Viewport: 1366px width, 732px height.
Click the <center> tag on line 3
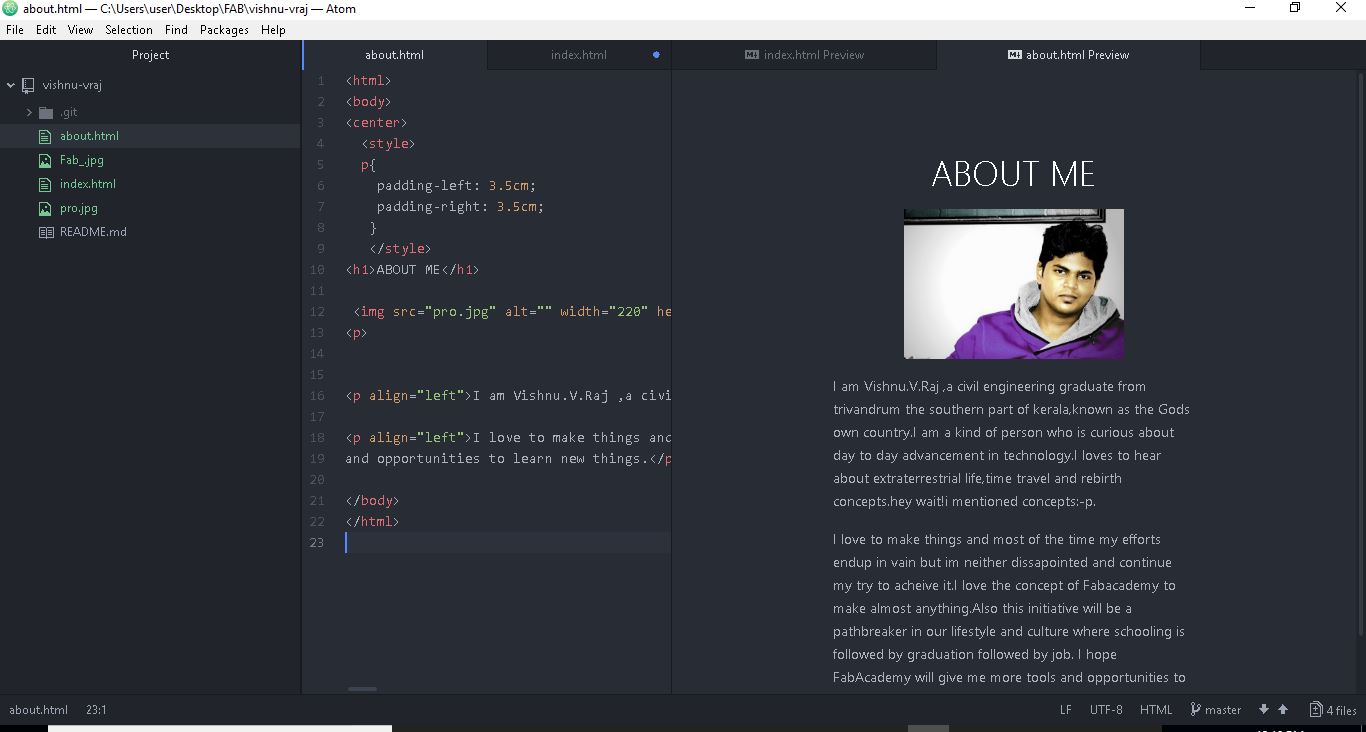376,123
